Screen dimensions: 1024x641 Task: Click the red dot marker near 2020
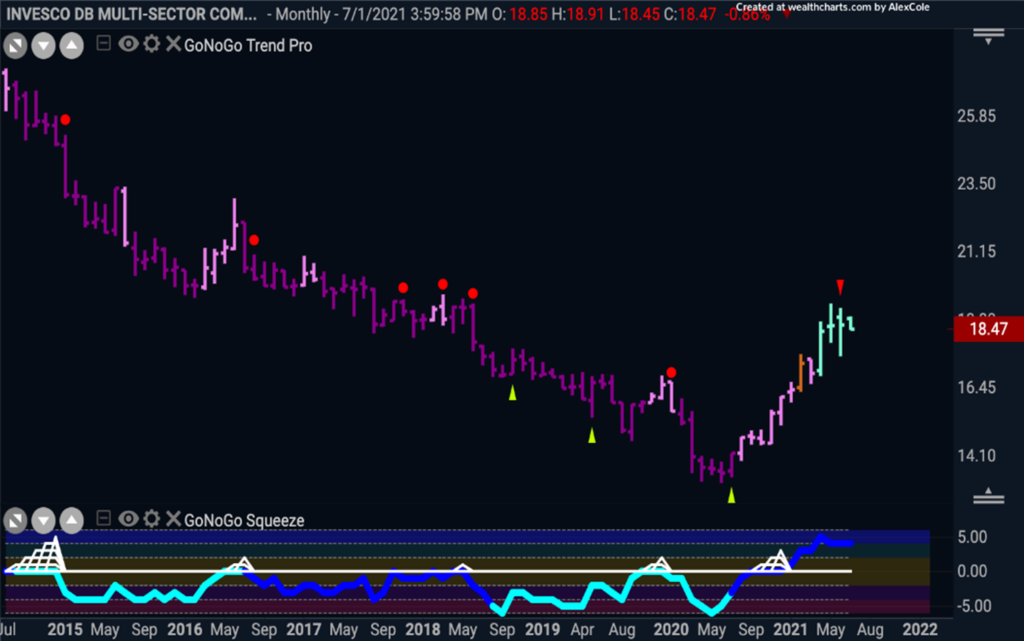coord(671,373)
